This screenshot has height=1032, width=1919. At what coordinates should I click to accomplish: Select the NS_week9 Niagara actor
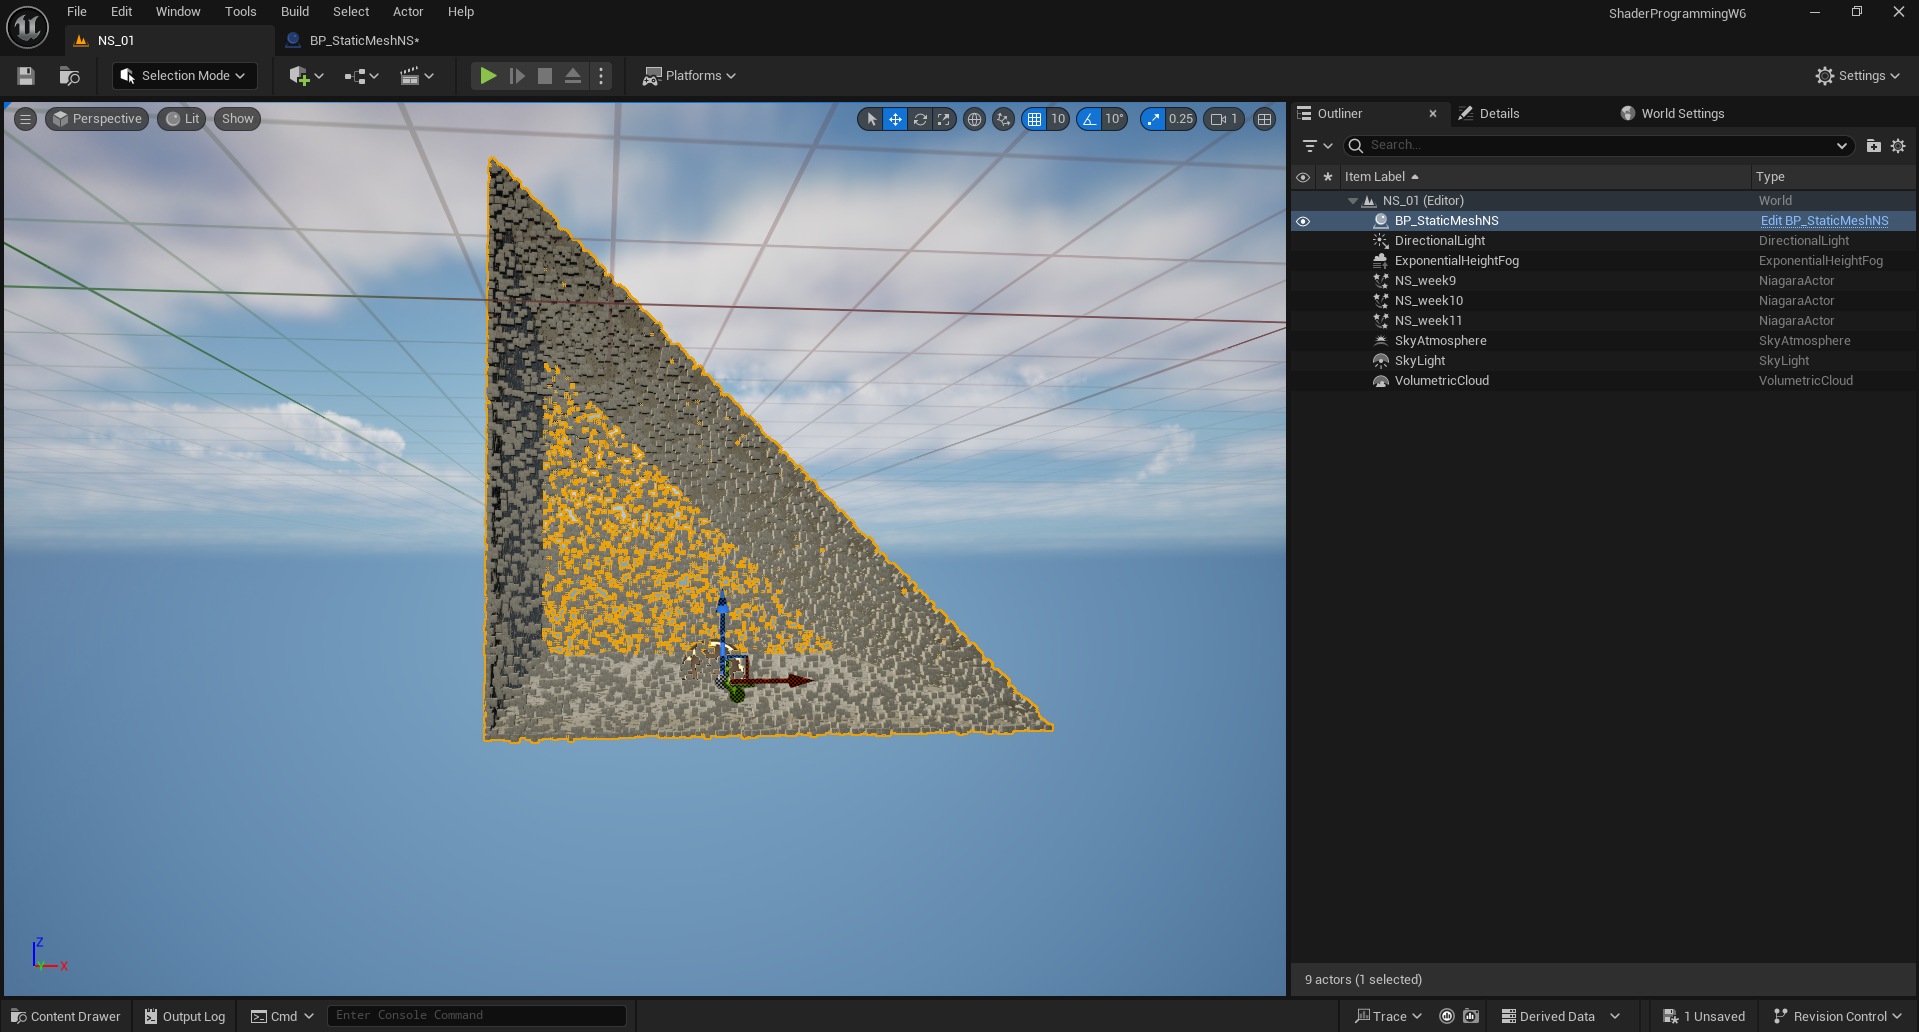click(x=1603, y=281)
